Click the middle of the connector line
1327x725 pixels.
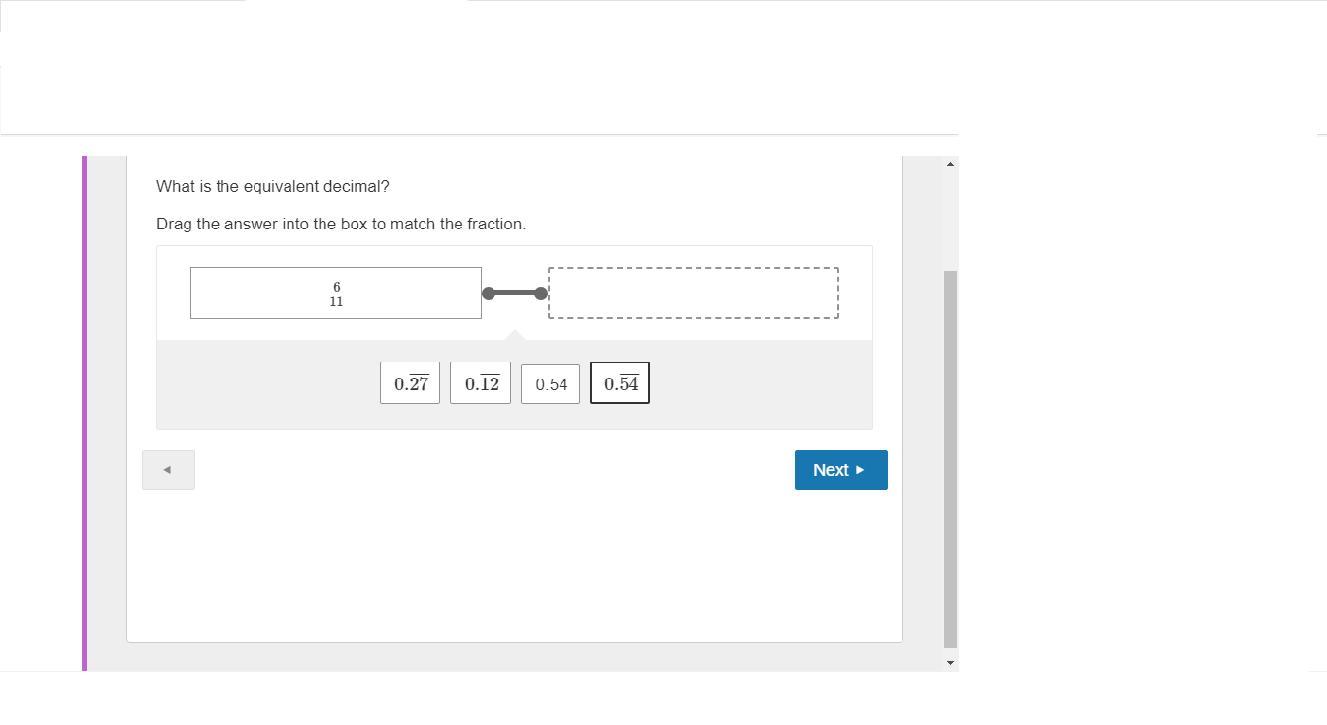(515, 293)
